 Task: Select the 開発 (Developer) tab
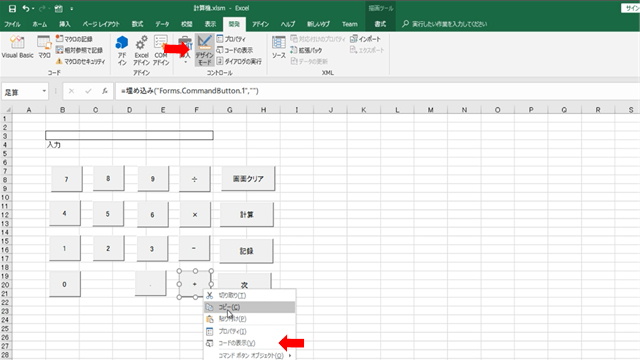[x=234, y=24]
